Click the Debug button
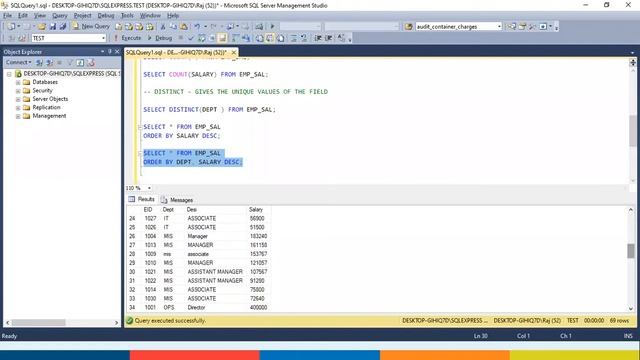The width and height of the screenshot is (640, 360). coord(160,38)
